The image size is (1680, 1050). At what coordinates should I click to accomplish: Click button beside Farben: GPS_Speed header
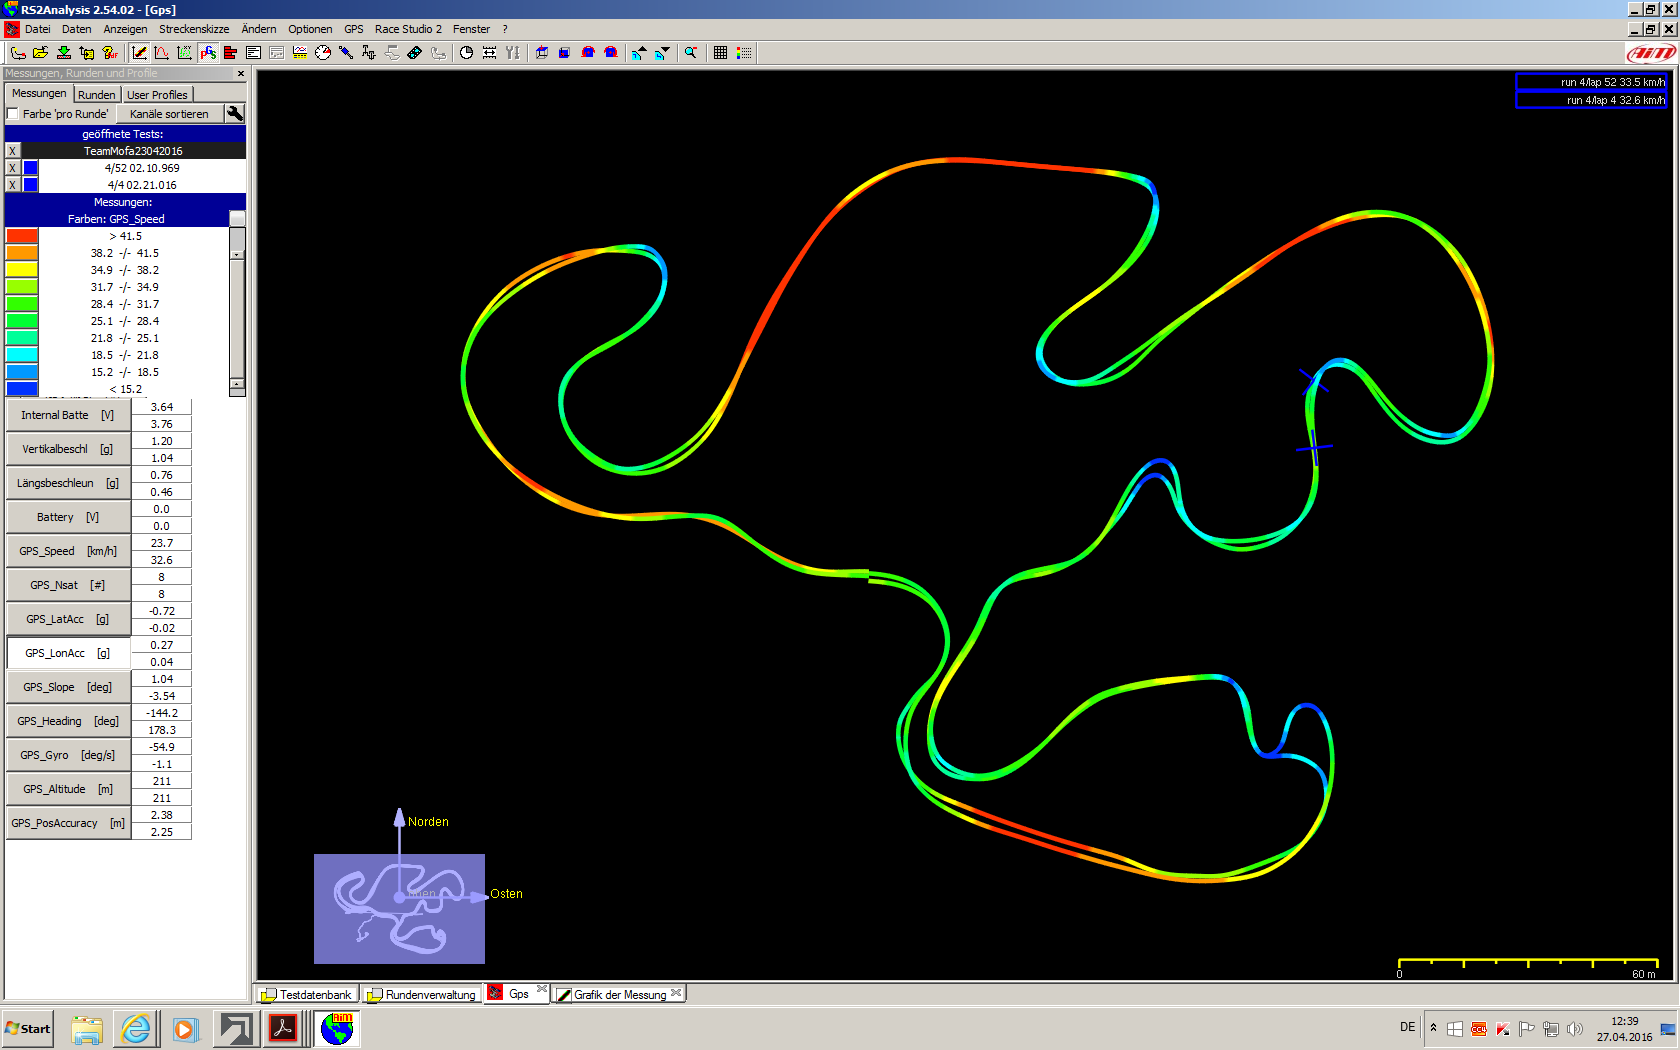coord(237,219)
